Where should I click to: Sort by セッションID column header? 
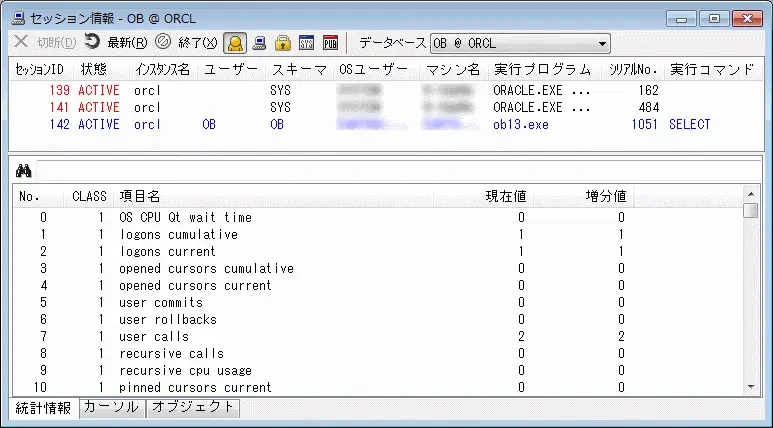click(39, 69)
